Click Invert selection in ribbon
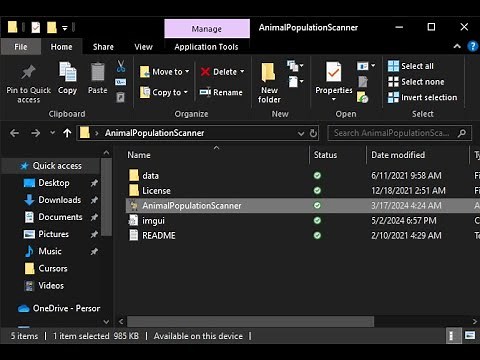 (422, 97)
